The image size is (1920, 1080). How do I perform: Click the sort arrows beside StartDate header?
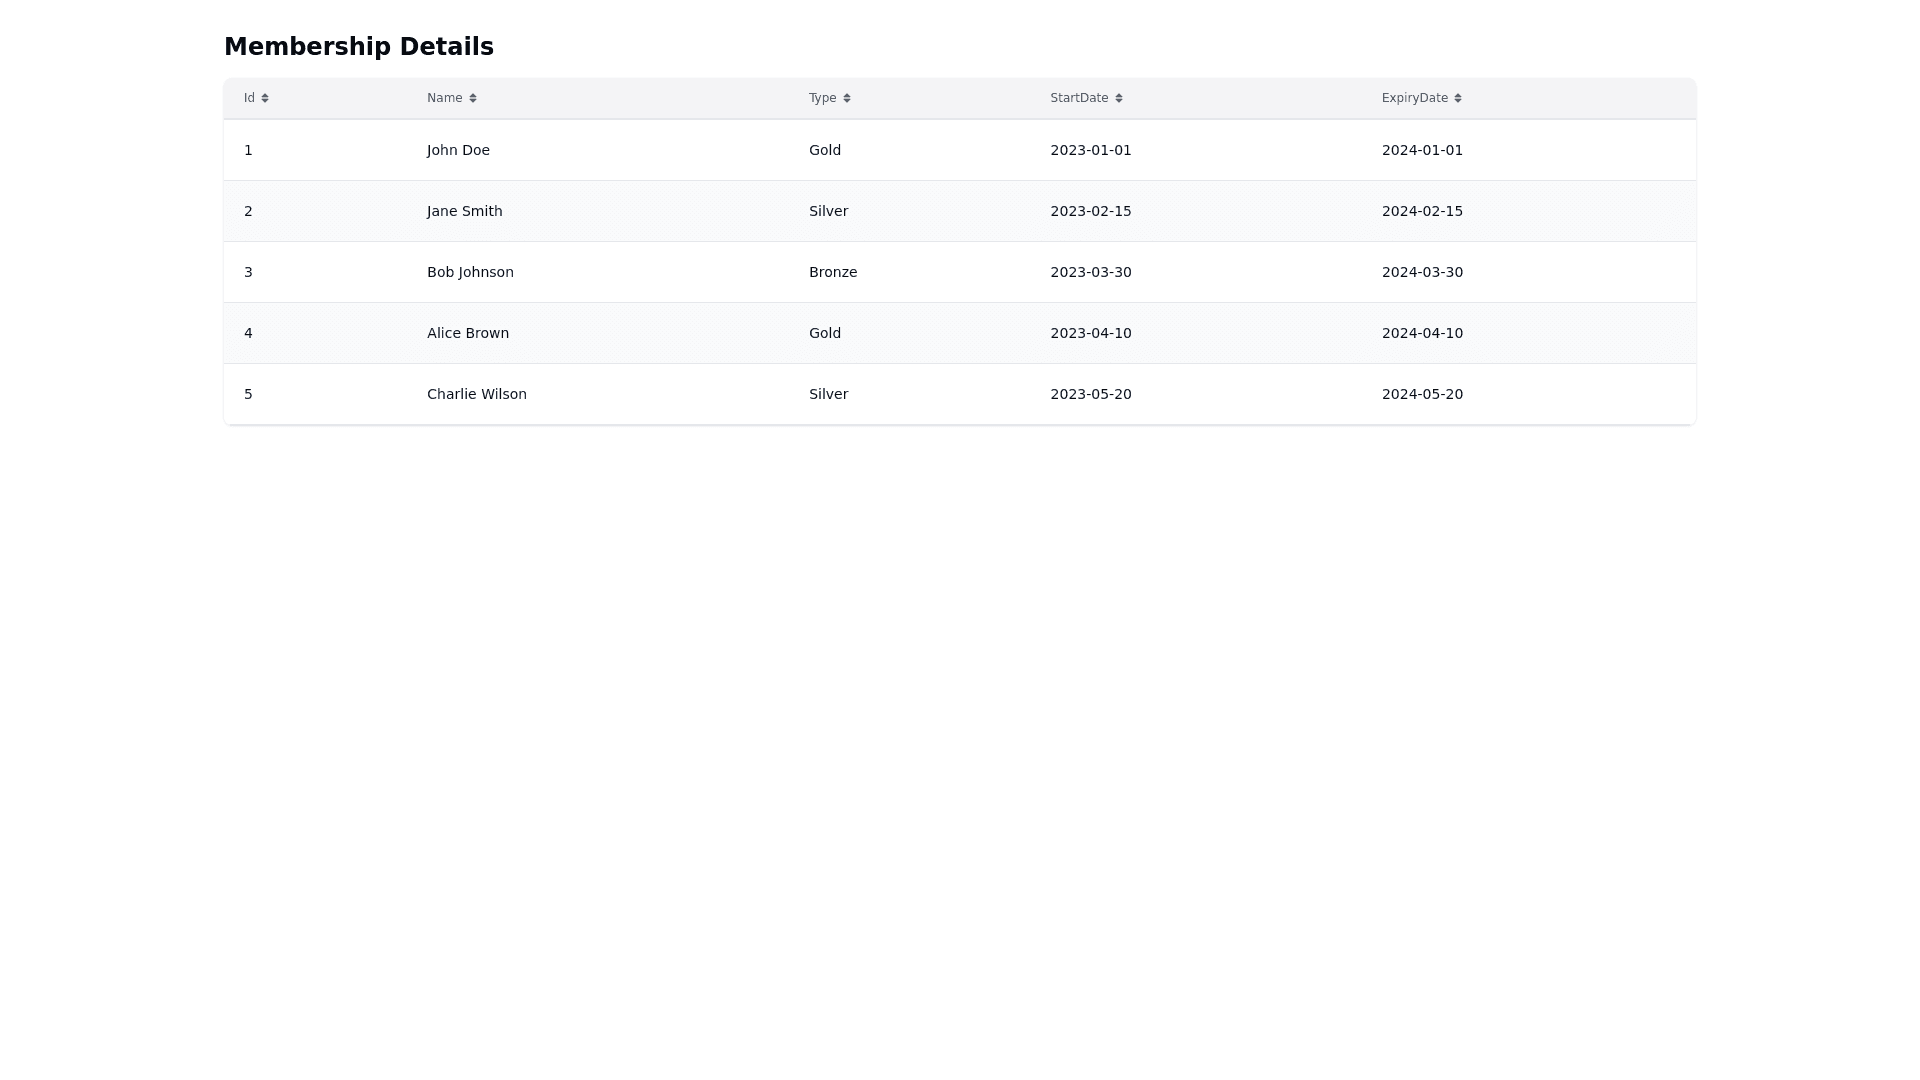pyautogui.click(x=1119, y=98)
